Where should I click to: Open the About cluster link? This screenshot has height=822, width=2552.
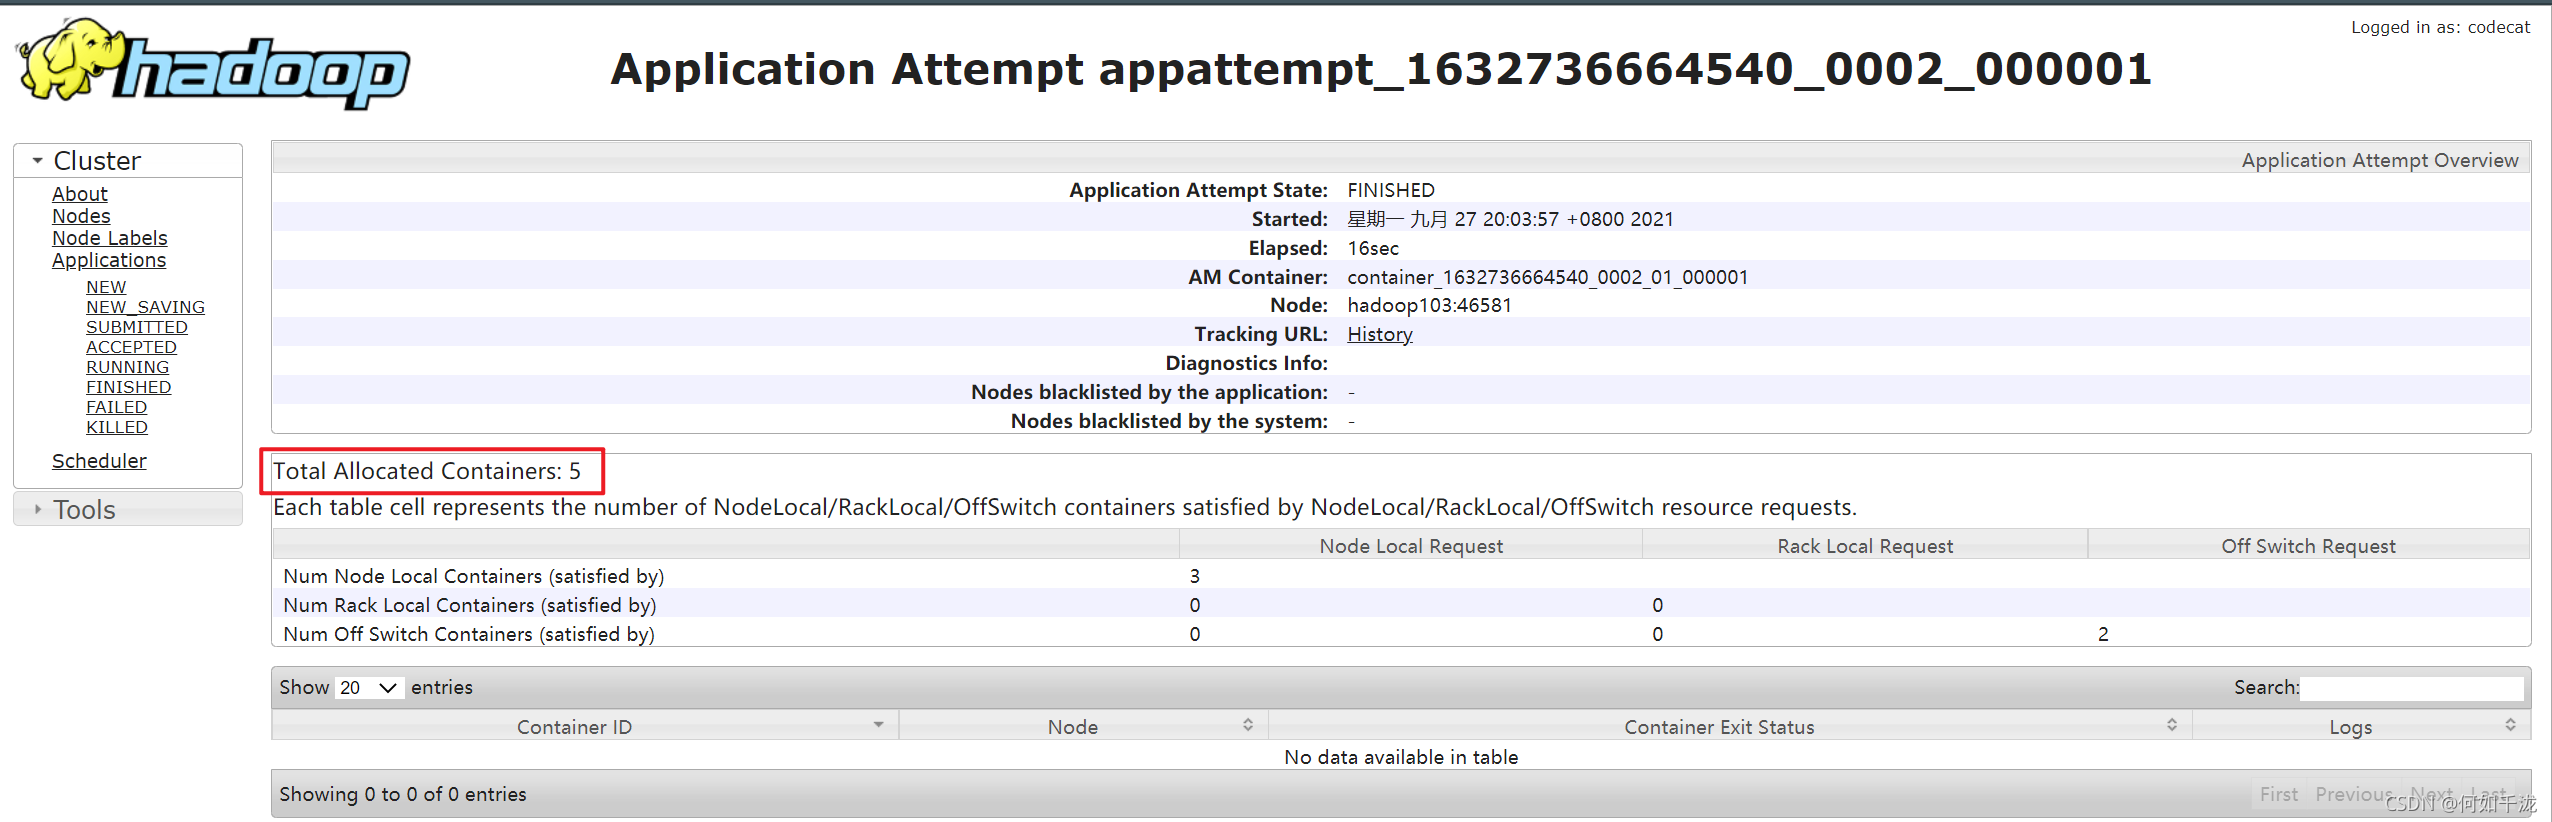click(x=80, y=194)
